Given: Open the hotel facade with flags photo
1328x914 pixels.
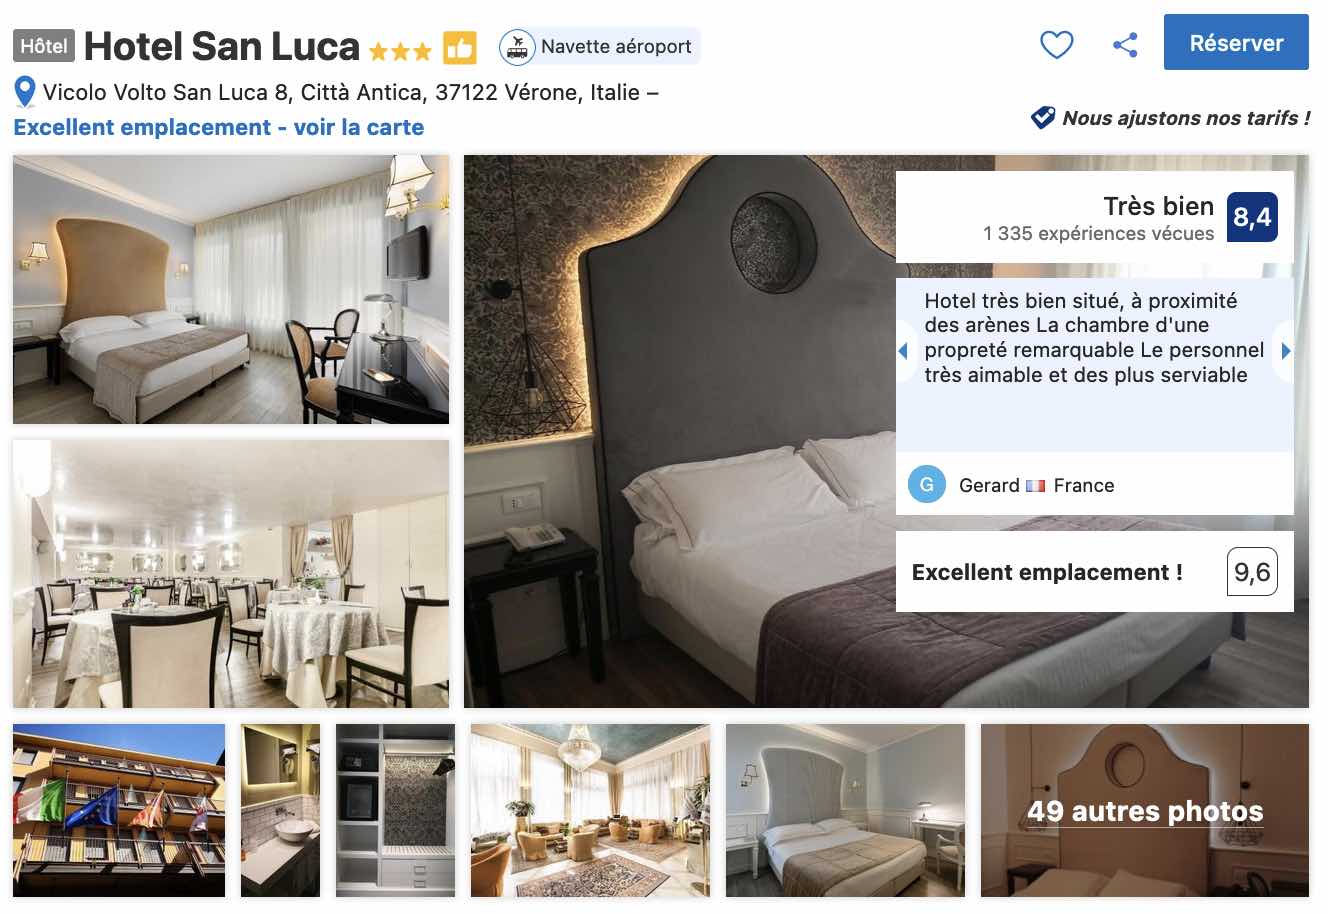Looking at the screenshot, I should tap(119, 810).
